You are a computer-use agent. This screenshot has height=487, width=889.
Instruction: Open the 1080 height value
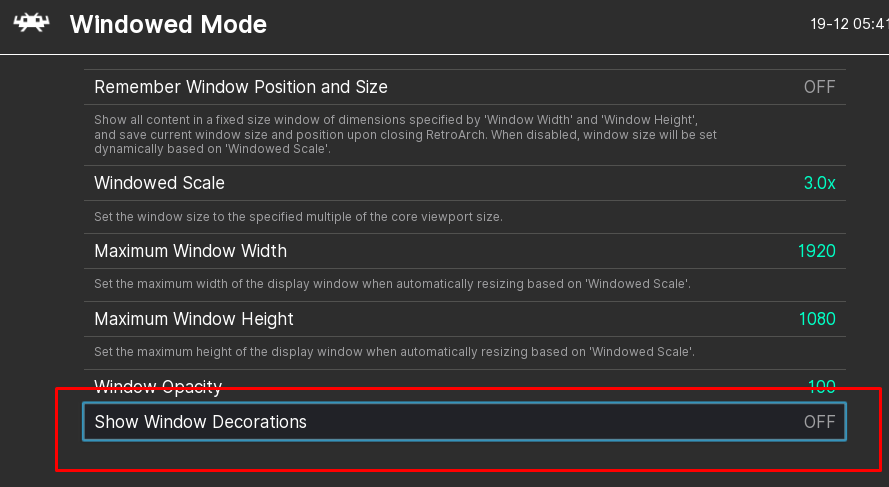817,319
